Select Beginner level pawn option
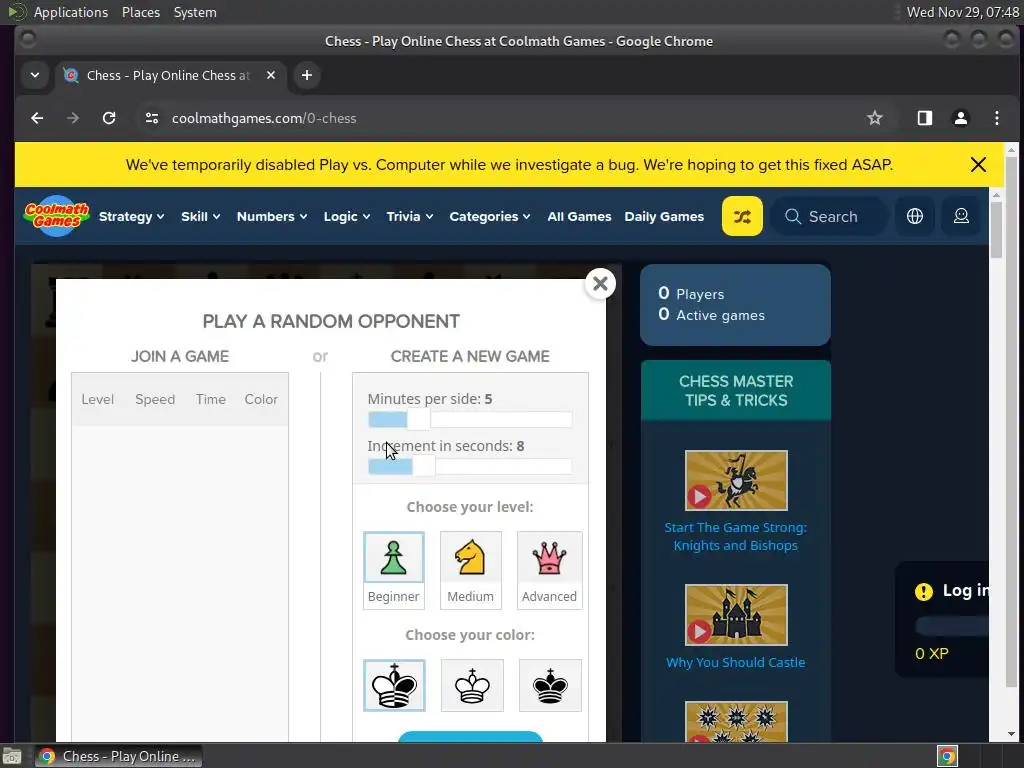 [394, 570]
